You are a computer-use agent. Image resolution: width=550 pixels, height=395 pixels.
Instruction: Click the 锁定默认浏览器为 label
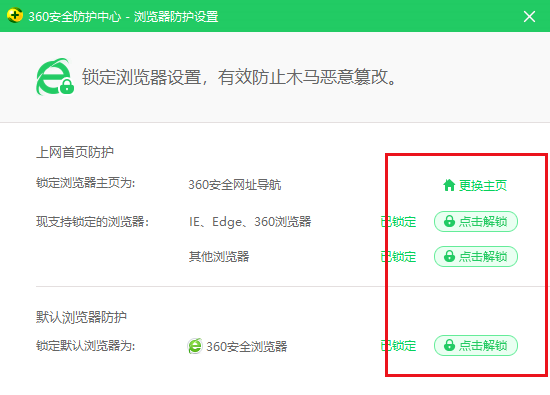(x=86, y=346)
